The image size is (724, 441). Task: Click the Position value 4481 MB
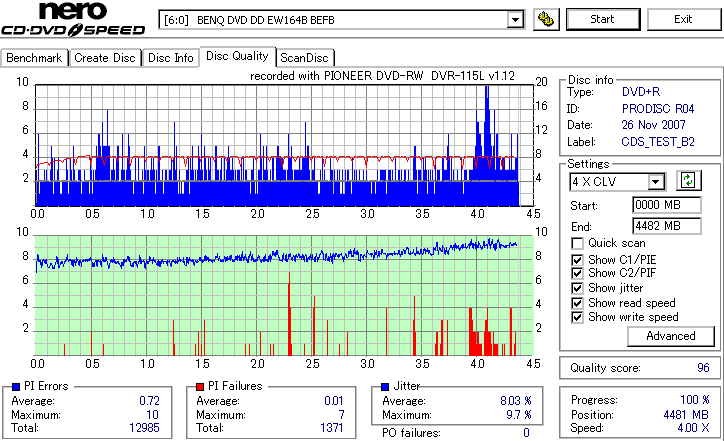point(686,415)
